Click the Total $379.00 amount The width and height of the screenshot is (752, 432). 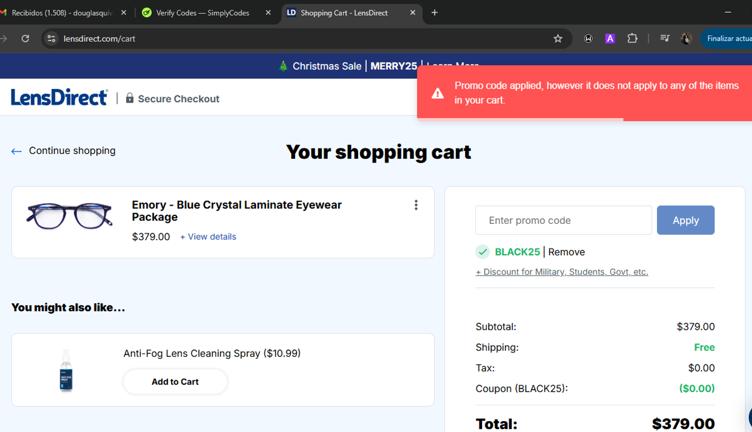click(683, 424)
